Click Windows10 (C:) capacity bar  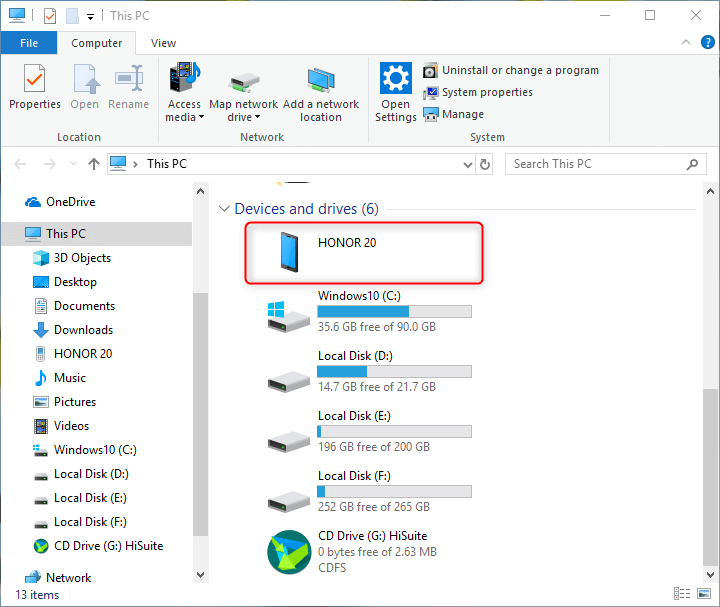coord(394,312)
